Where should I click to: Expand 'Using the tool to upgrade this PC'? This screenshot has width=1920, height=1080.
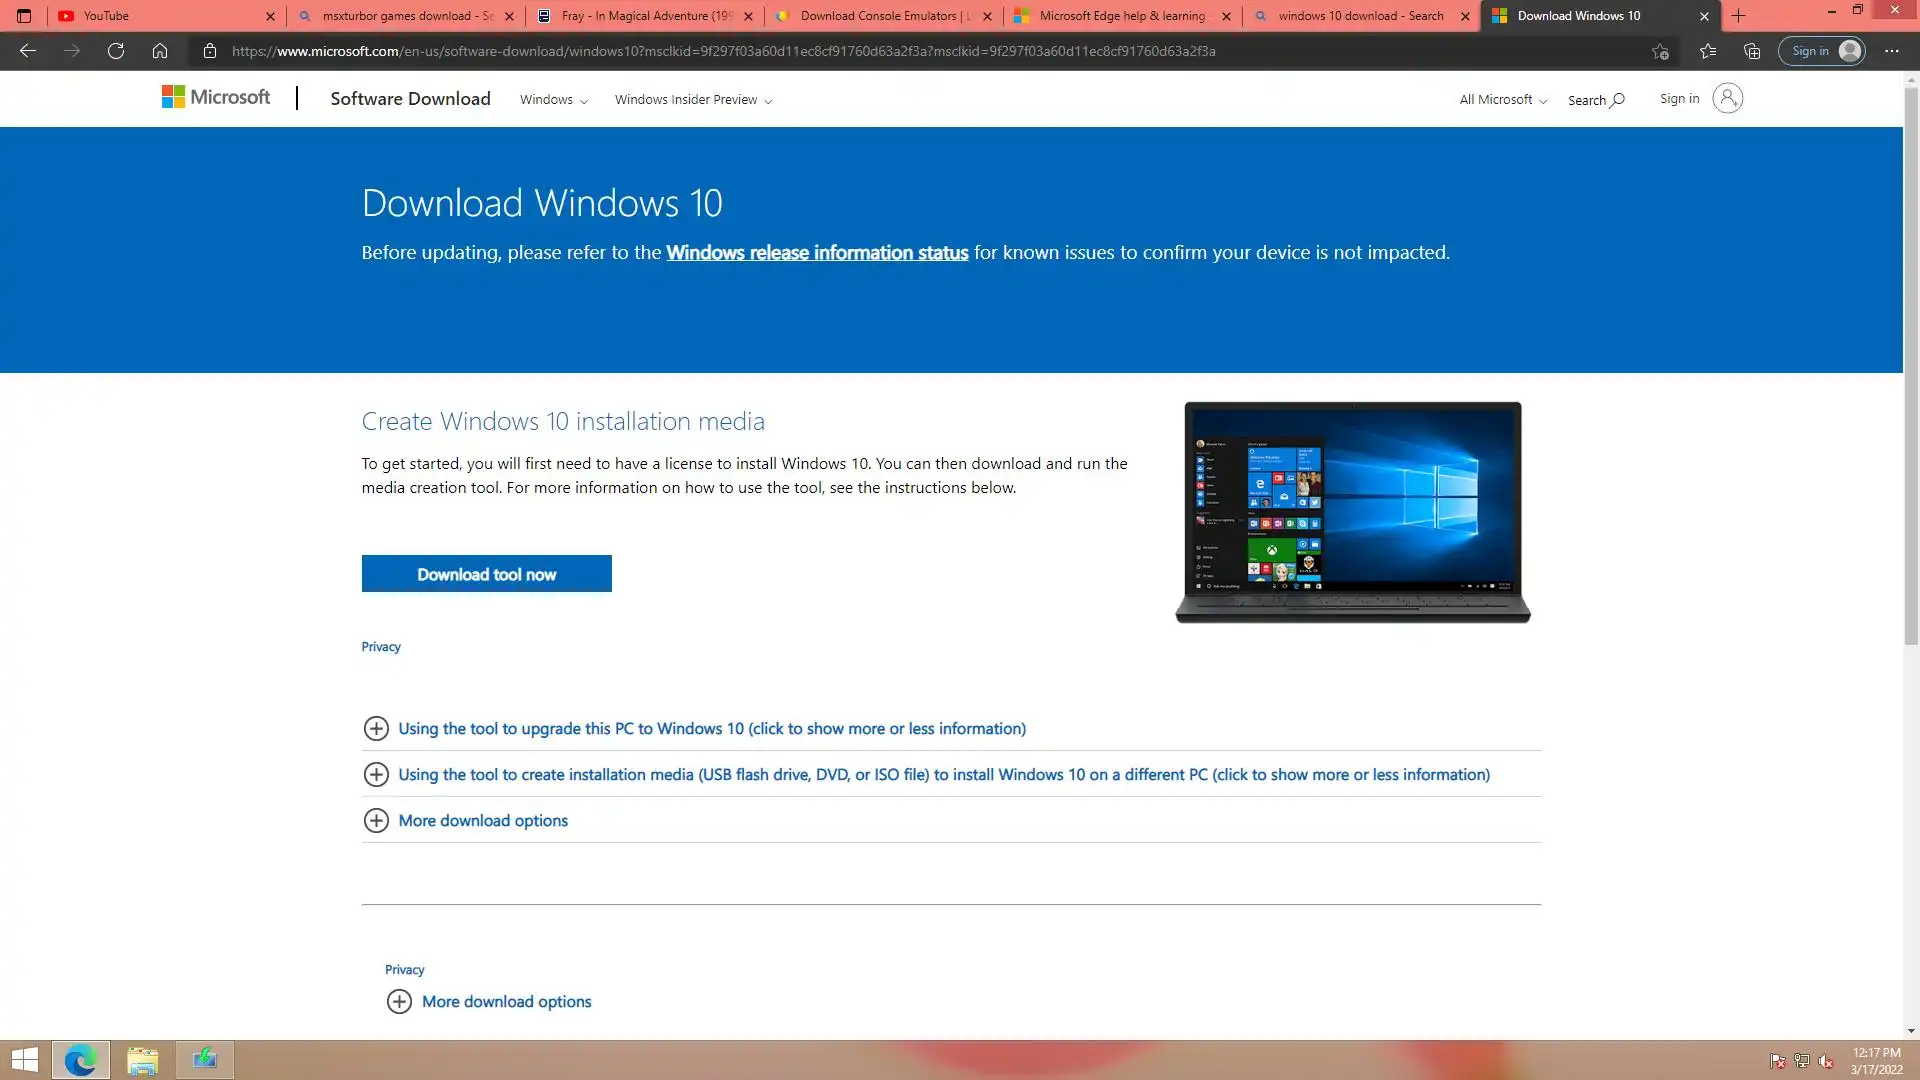pos(711,729)
